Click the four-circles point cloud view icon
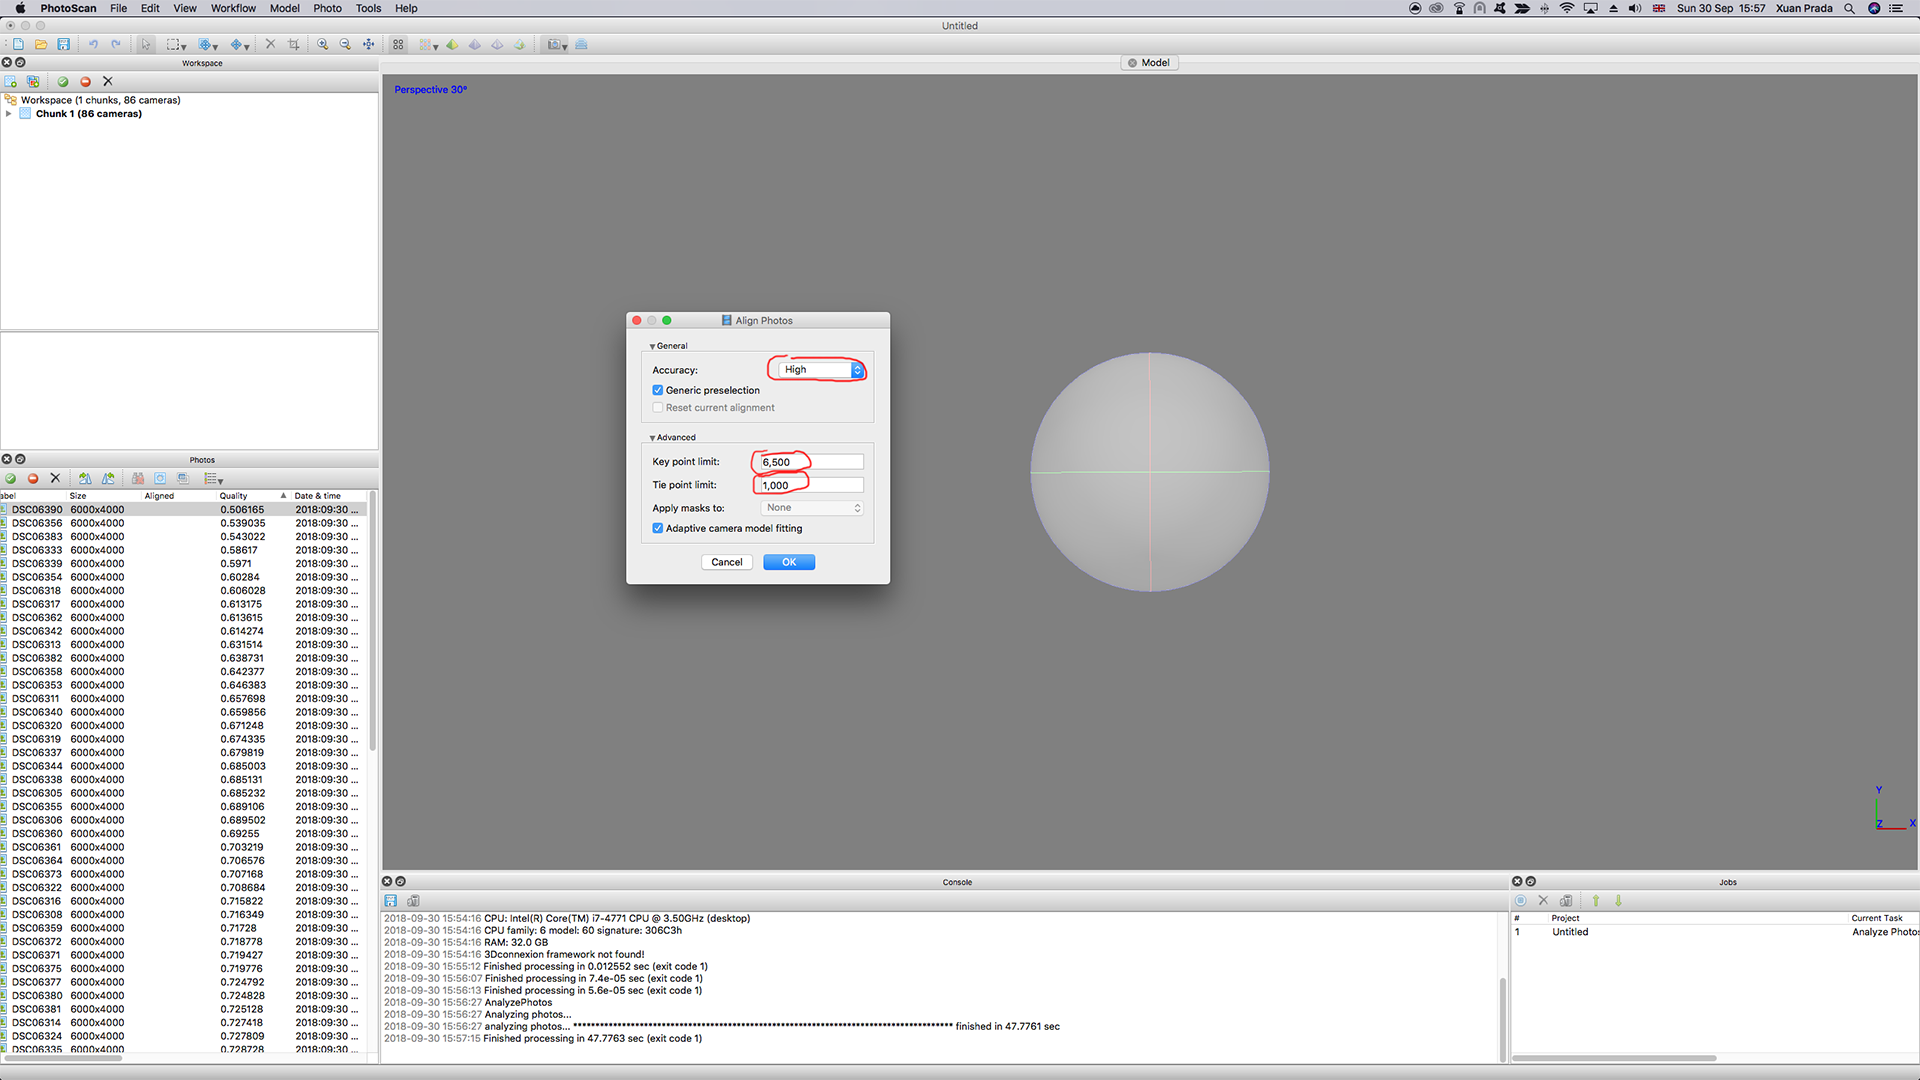 coord(398,44)
